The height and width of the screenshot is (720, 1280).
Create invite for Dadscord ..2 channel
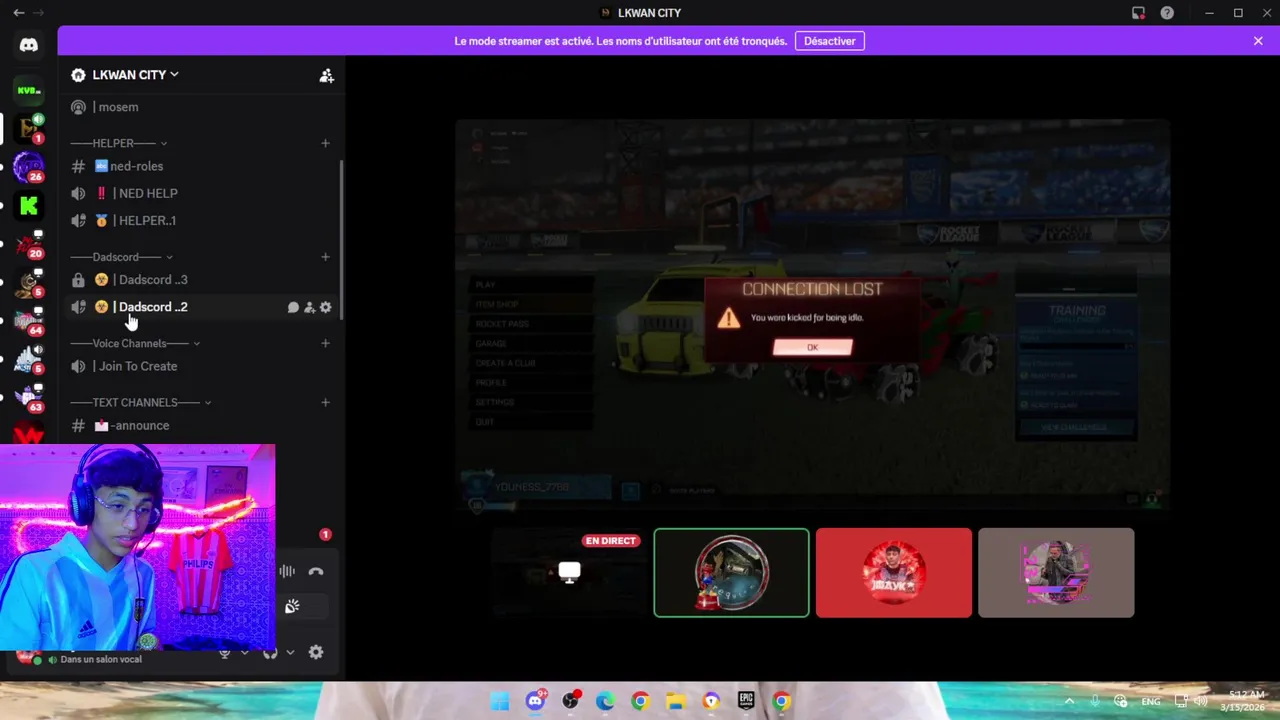click(309, 308)
